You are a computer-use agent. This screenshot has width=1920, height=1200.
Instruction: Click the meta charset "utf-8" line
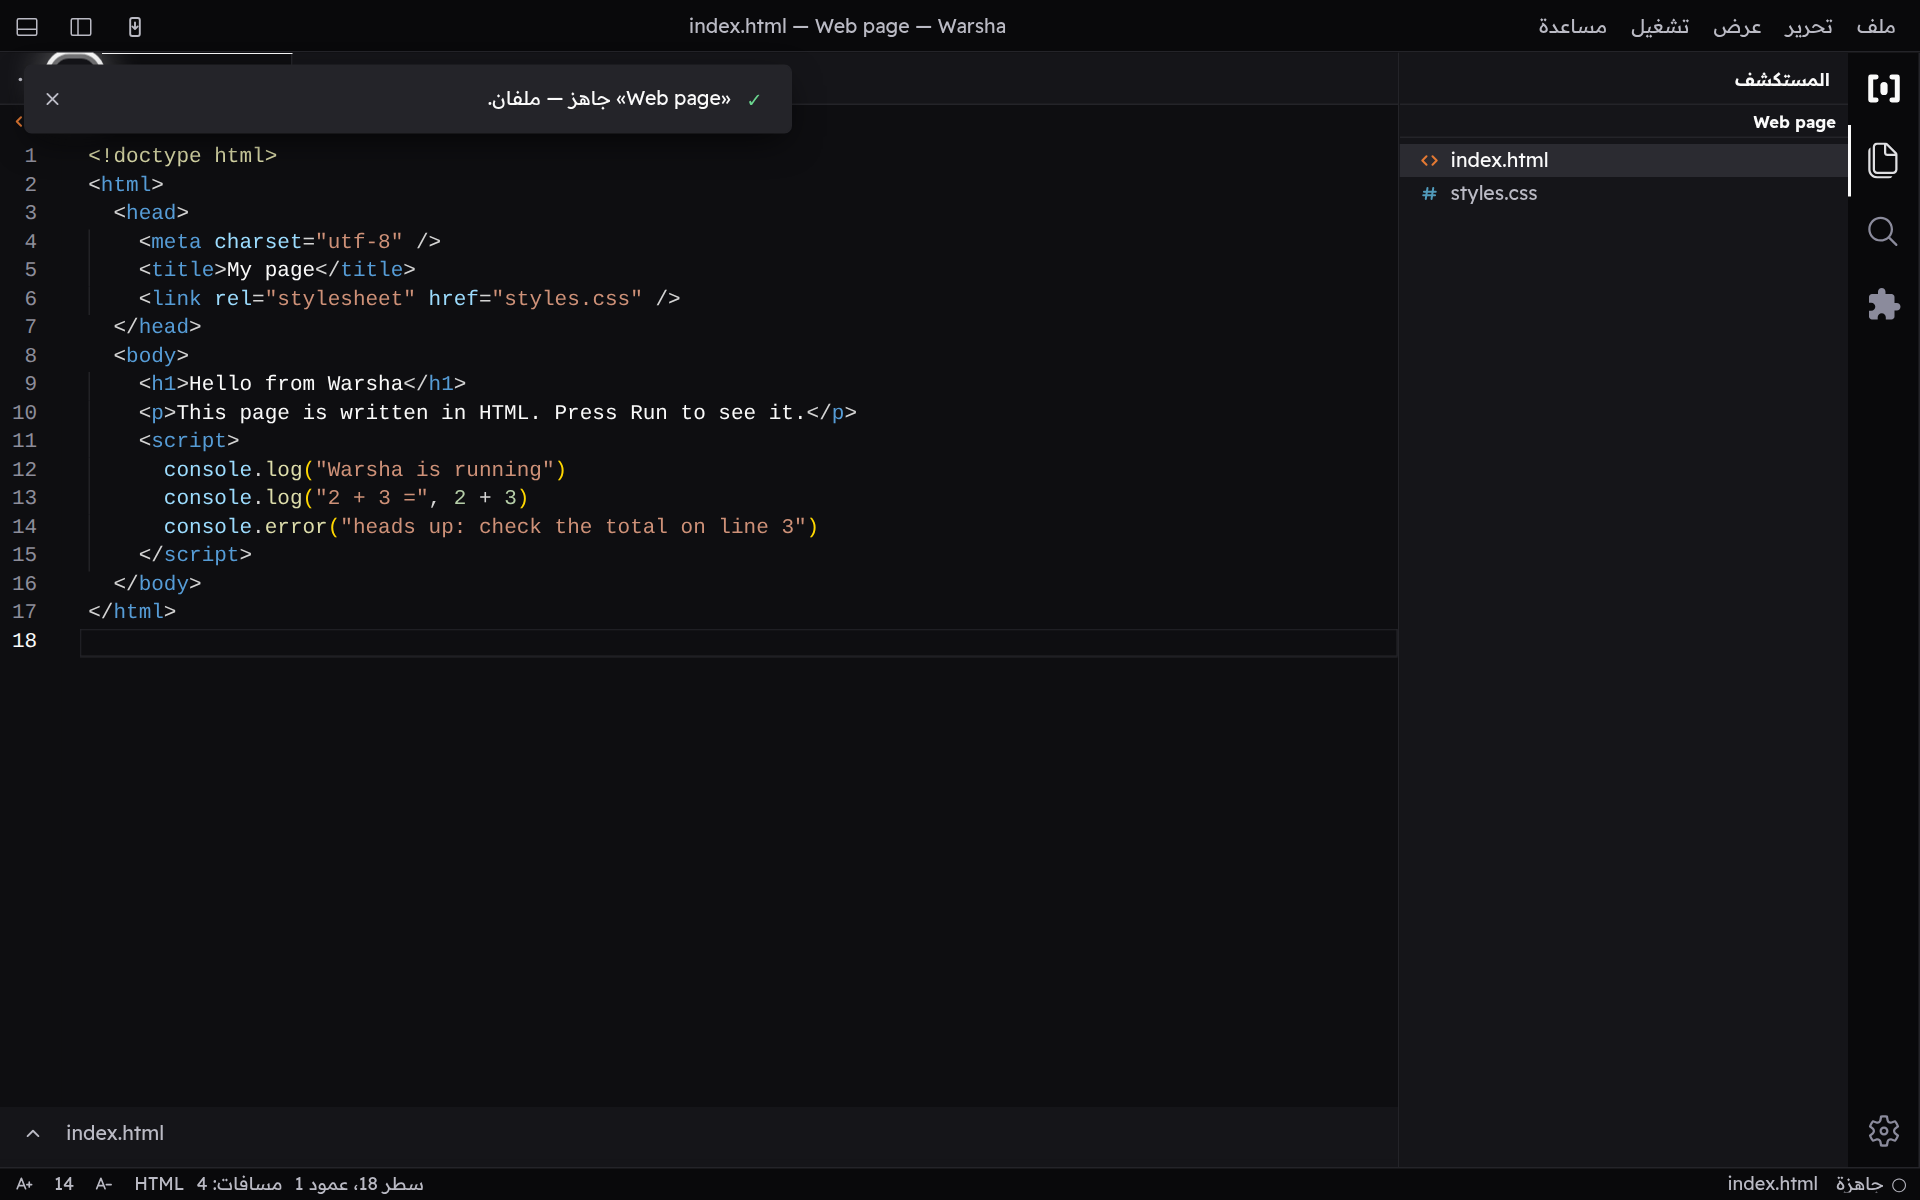(290, 242)
